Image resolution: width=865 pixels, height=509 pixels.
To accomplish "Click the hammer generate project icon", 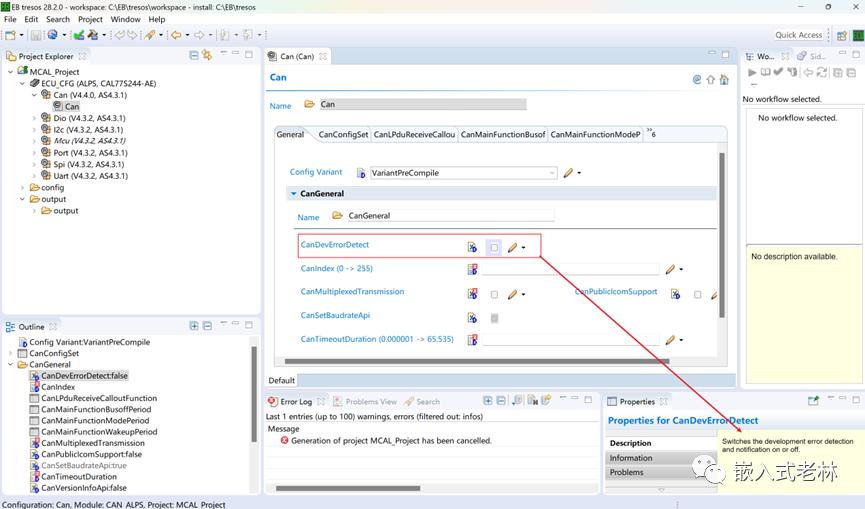I will tap(92, 35).
